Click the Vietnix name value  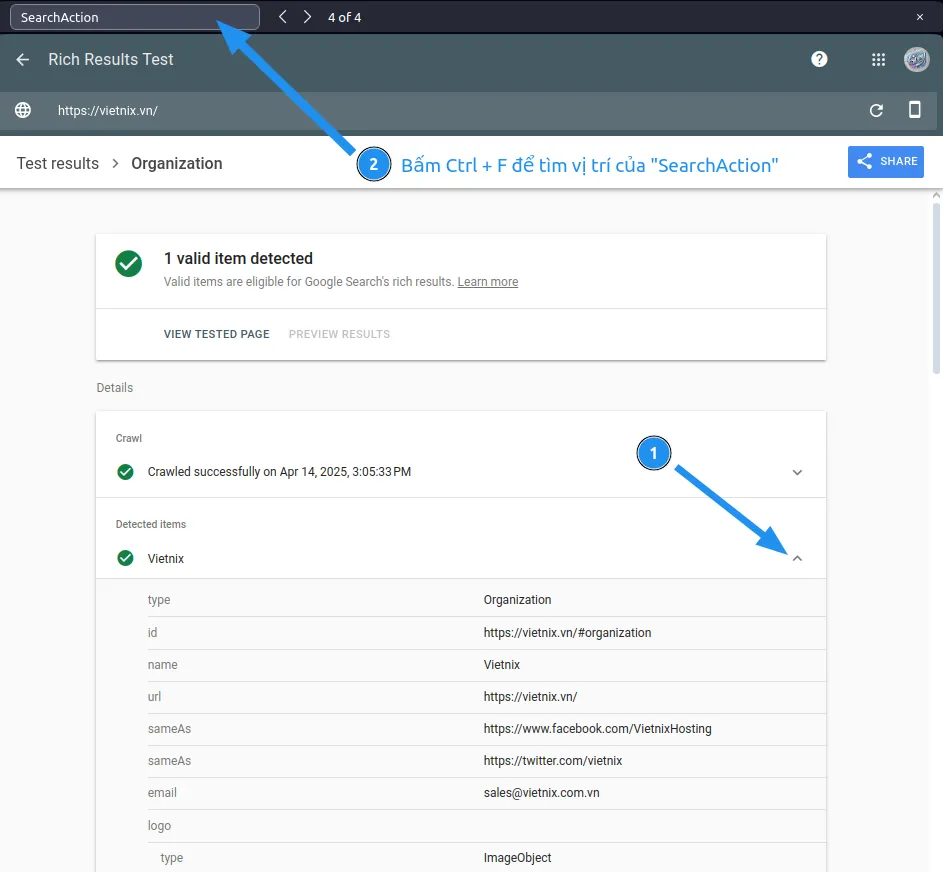pyautogui.click(x=502, y=665)
